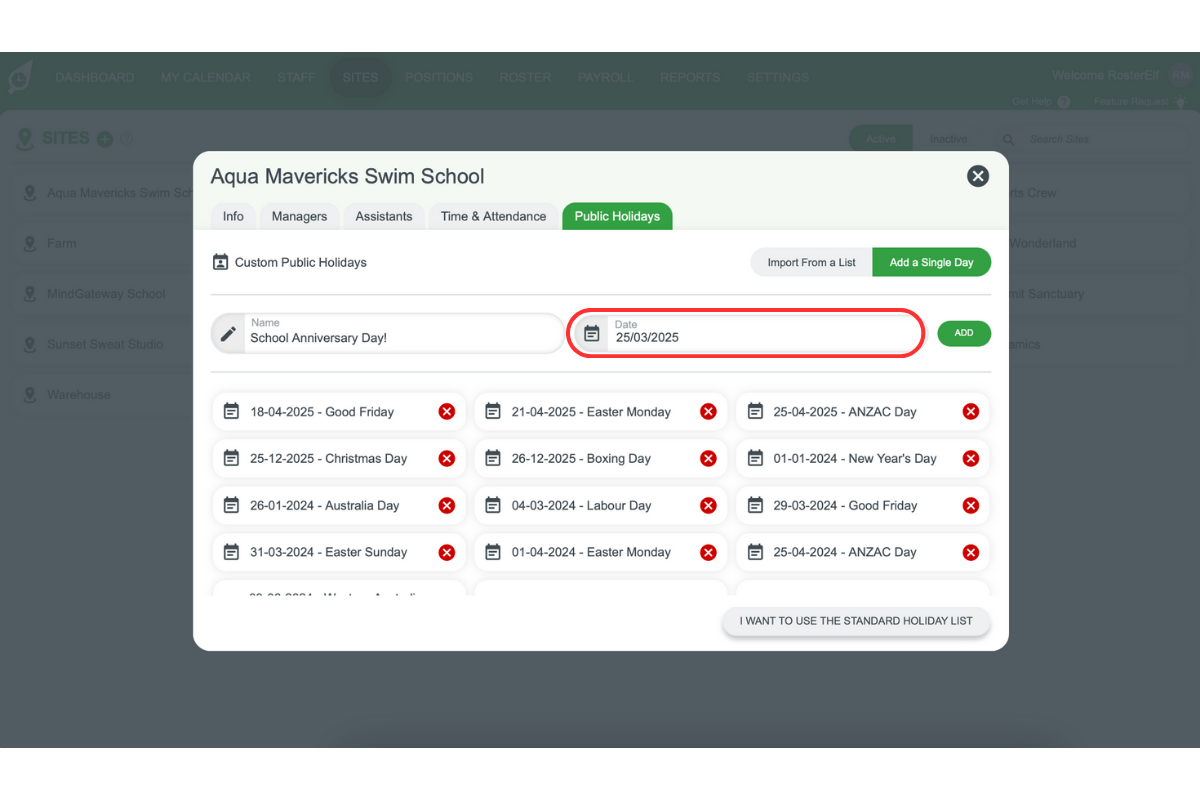Click the holiday Name text field
Viewport: 1200px width, 800px height.
pos(400,337)
